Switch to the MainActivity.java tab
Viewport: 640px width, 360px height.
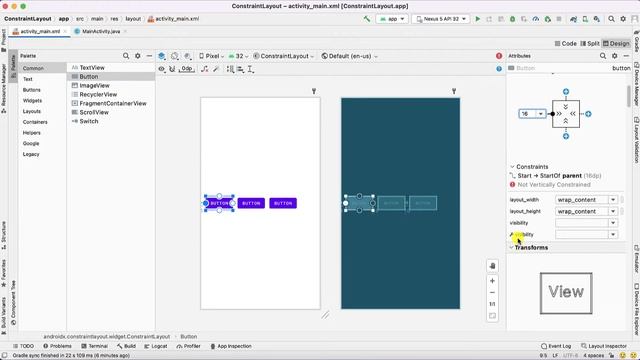101,31
